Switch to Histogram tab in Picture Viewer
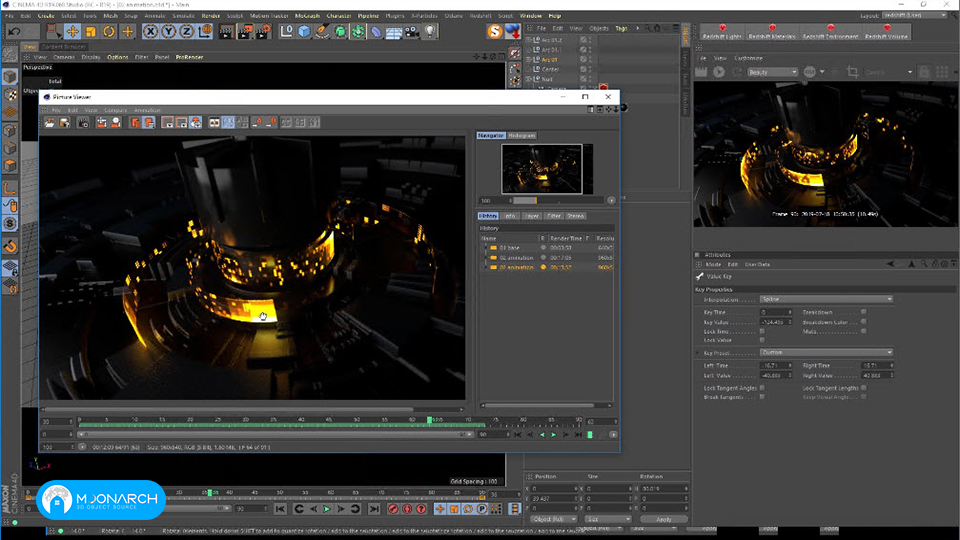Viewport: 960px width, 540px height. (x=522, y=135)
